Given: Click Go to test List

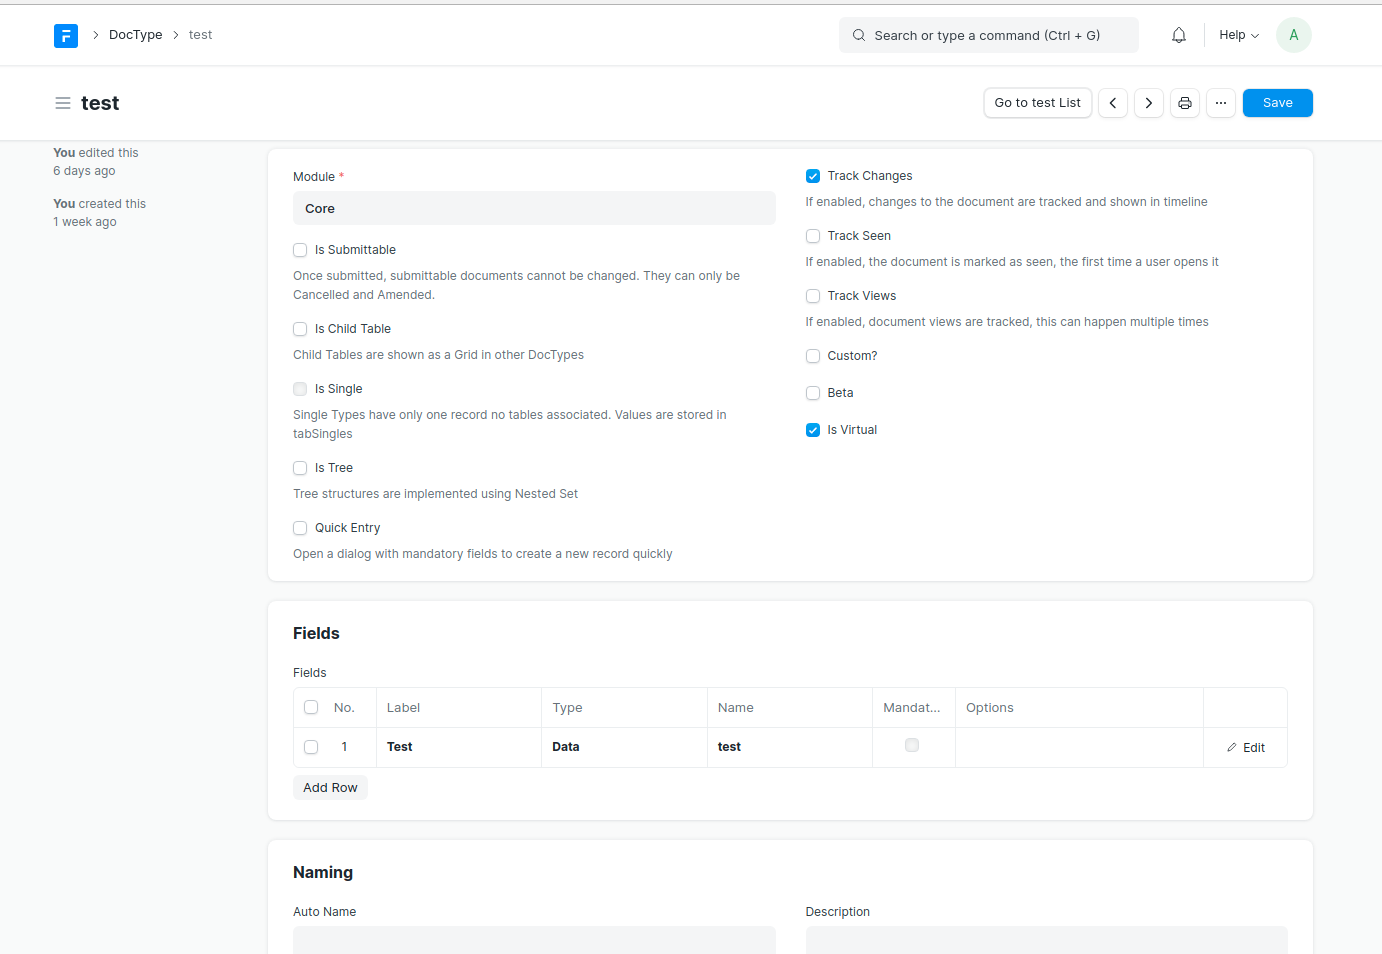Looking at the screenshot, I should 1037,103.
